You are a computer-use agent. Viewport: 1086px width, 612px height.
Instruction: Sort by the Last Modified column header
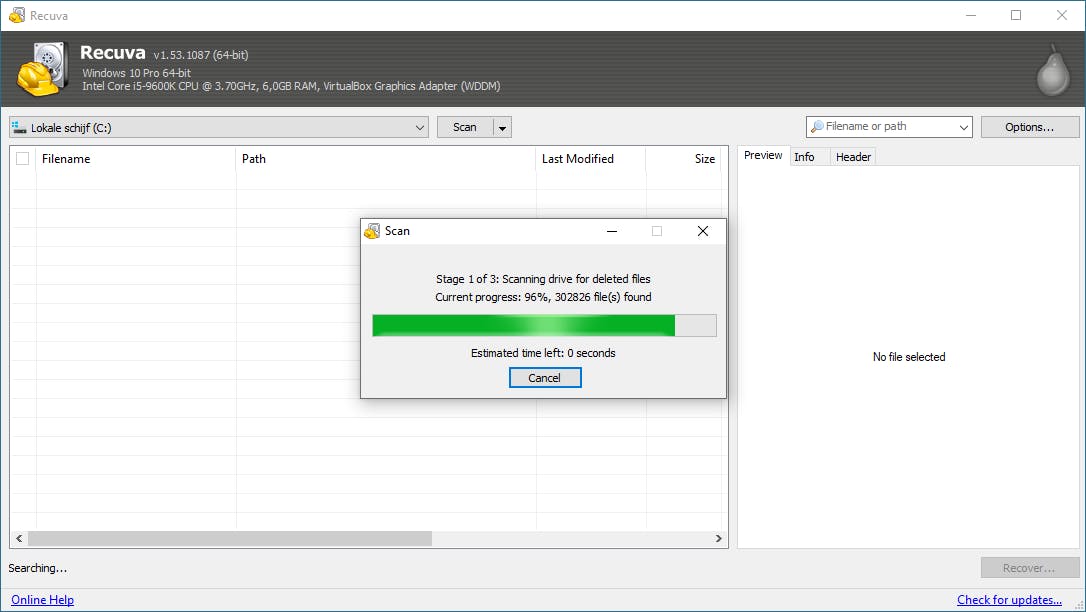[x=591, y=159]
